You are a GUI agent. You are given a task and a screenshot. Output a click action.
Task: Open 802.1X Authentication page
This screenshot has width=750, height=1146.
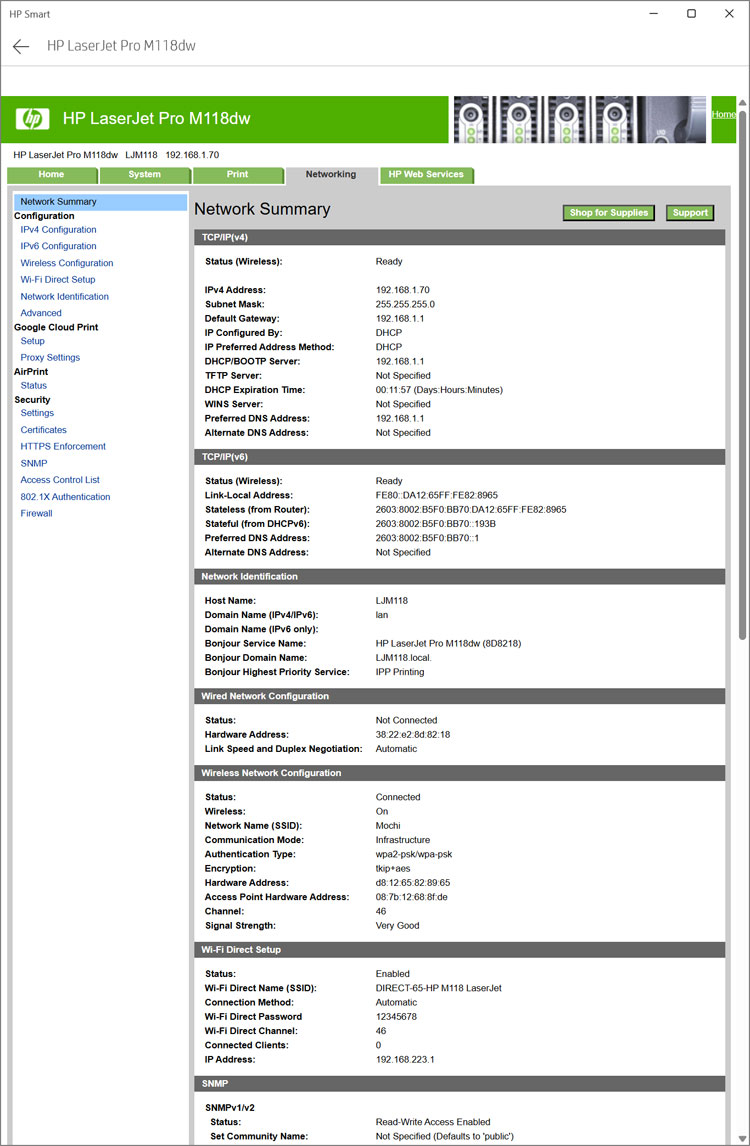pyautogui.click(x=65, y=497)
